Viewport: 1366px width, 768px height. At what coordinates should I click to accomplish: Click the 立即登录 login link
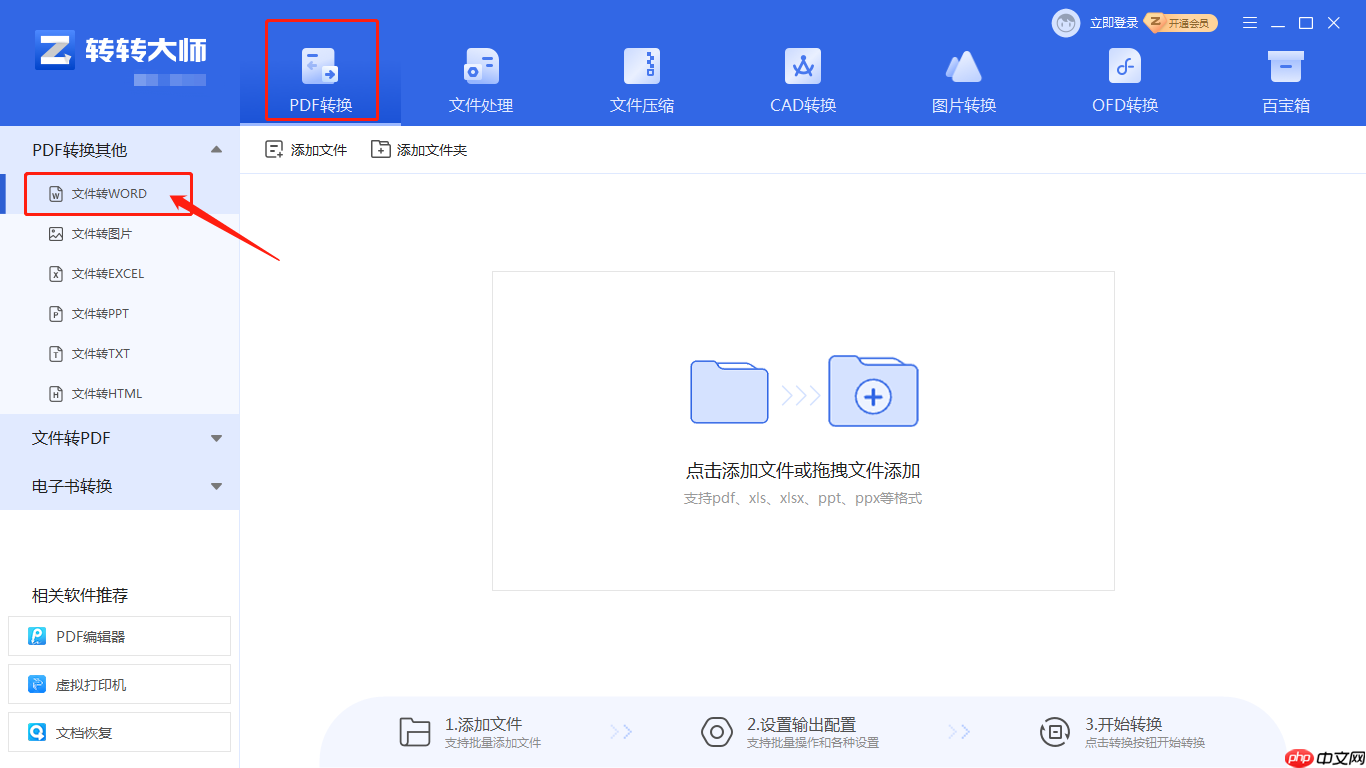point(1113,23)
